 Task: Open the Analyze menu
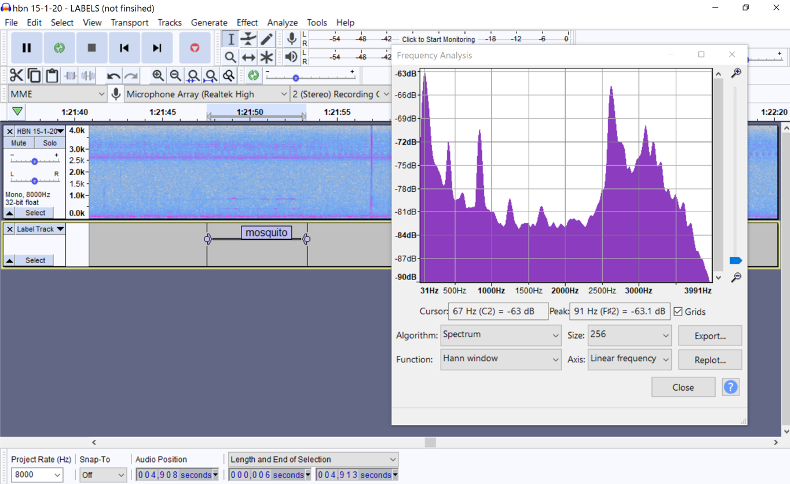pos(282,23)
